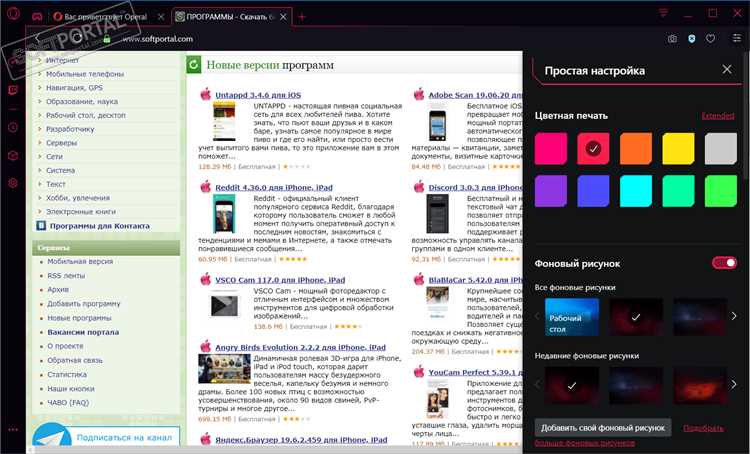Open a new tab with plus button
Image resolution: width=750 pixels, height=454 pixels.
(x=302, y=17)
